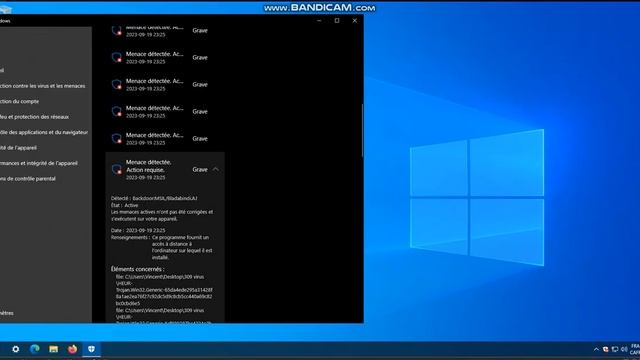This screenshot has width=640, height=360.
Task: Launch Firefox from the taskbar
Action: [72, 349]
